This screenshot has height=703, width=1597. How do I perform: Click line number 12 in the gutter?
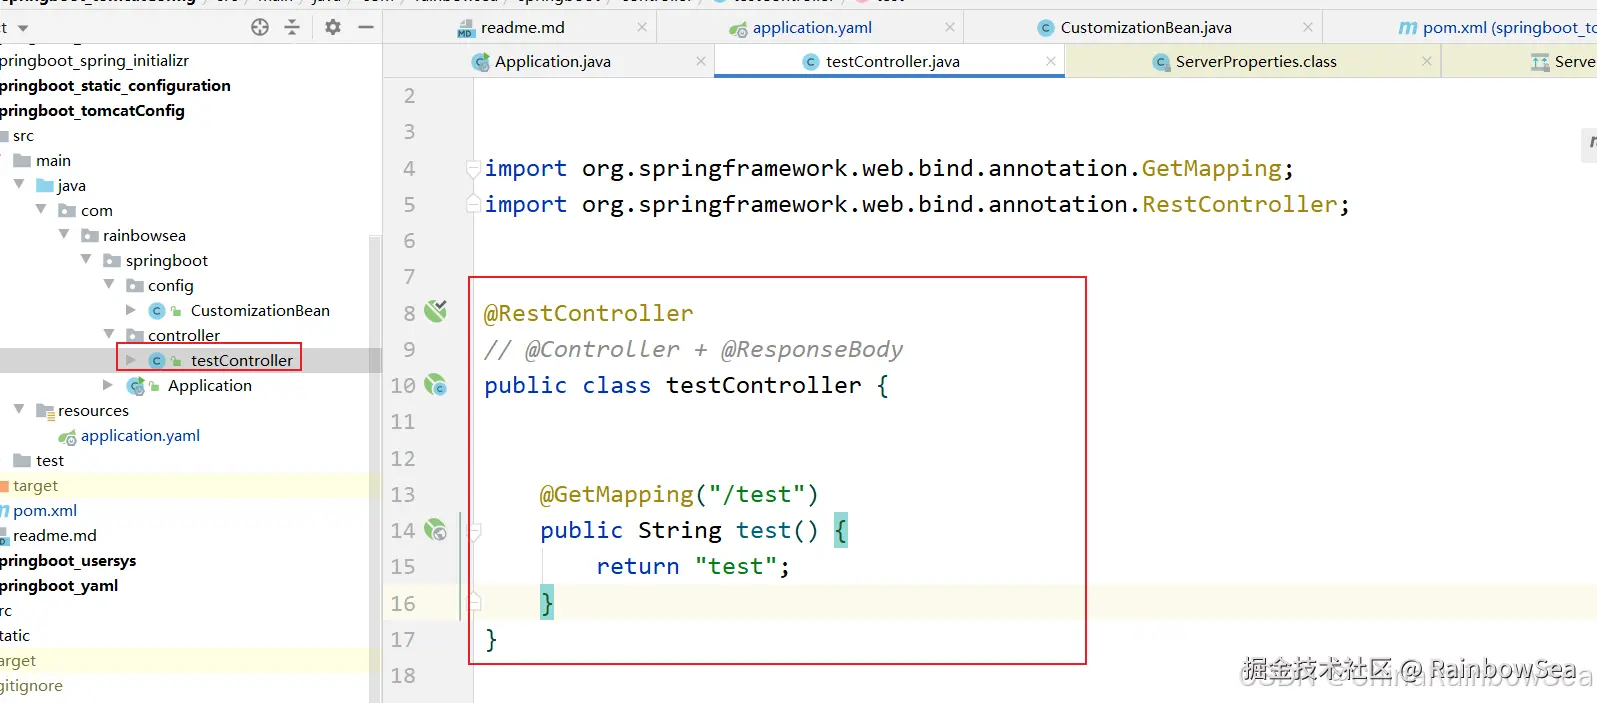pos(403,458)
